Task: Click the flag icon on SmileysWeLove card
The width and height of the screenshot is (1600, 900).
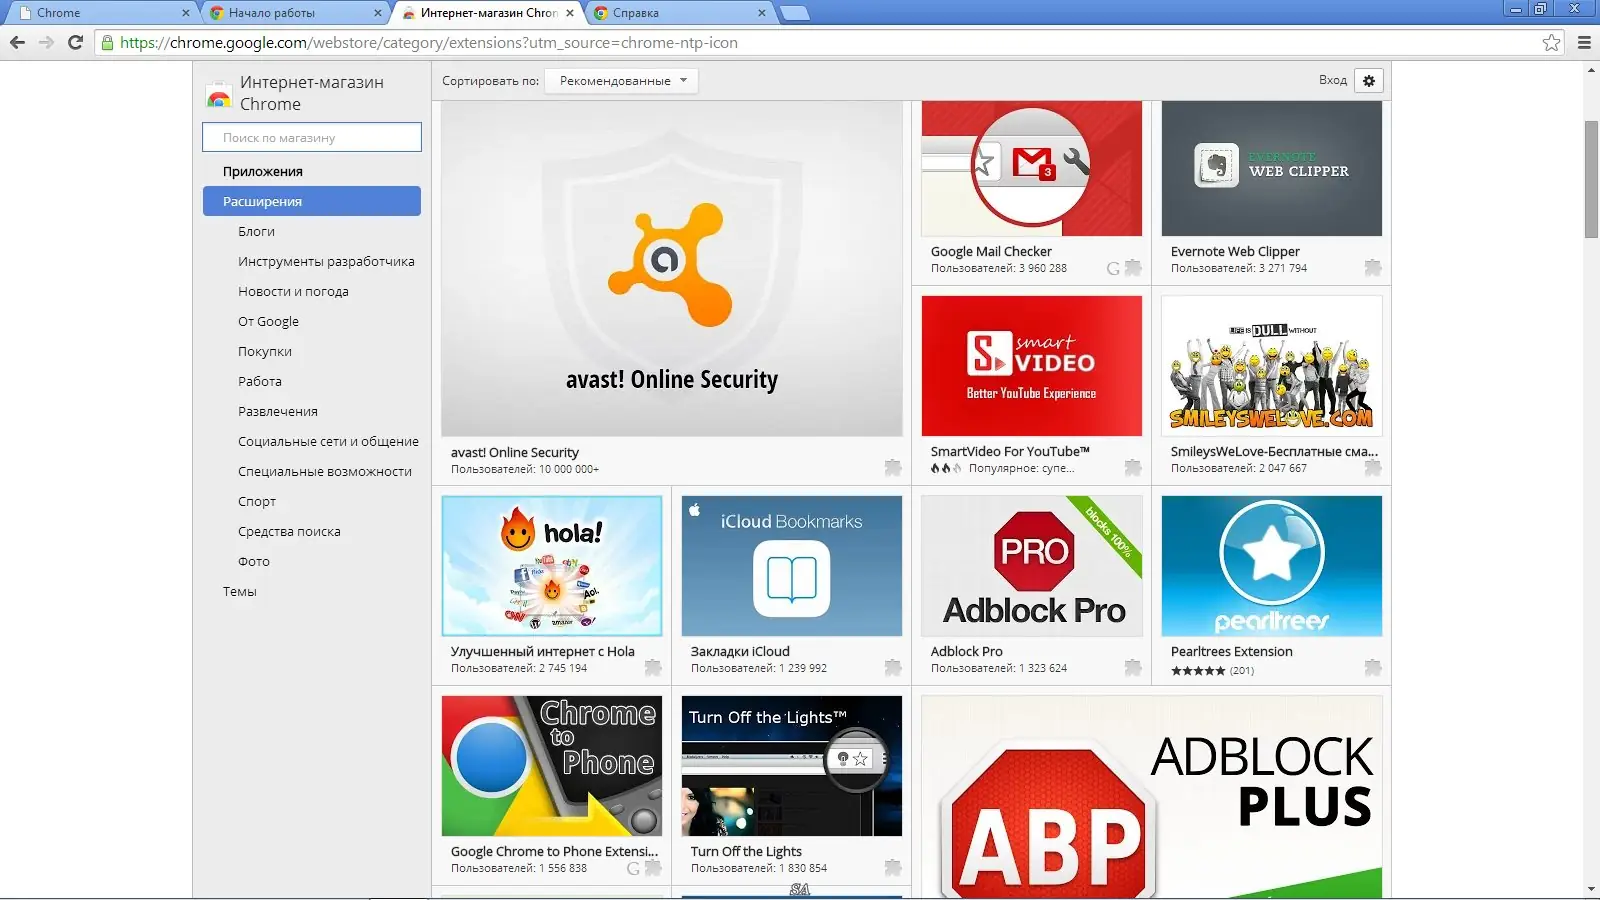Action: [1373, 468]
